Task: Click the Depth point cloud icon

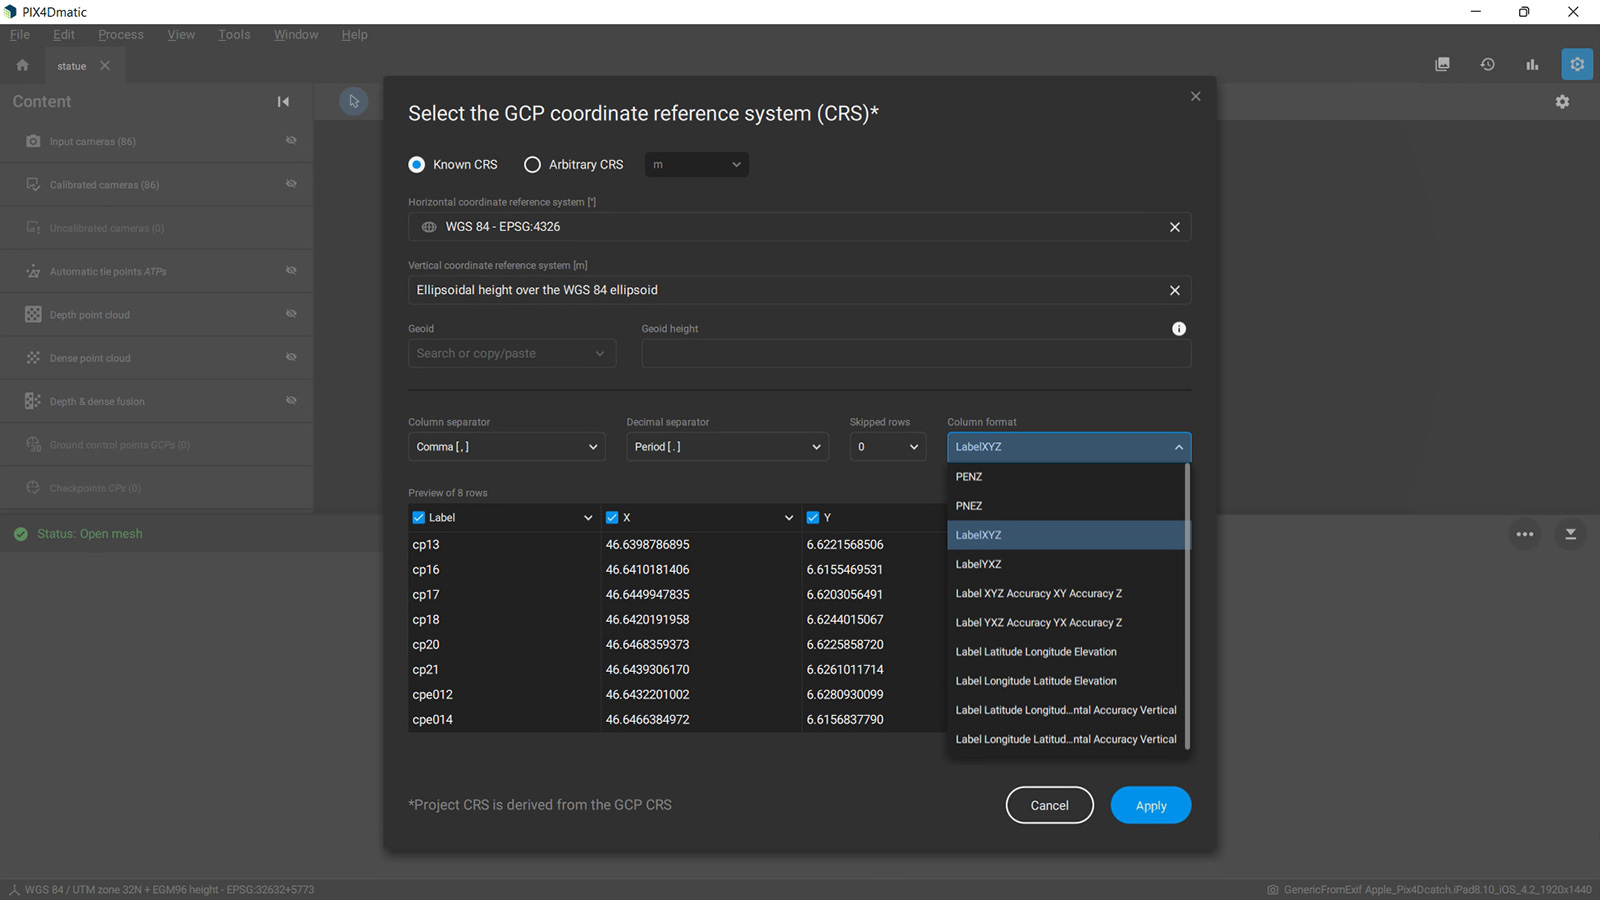Action: (33, 314)
